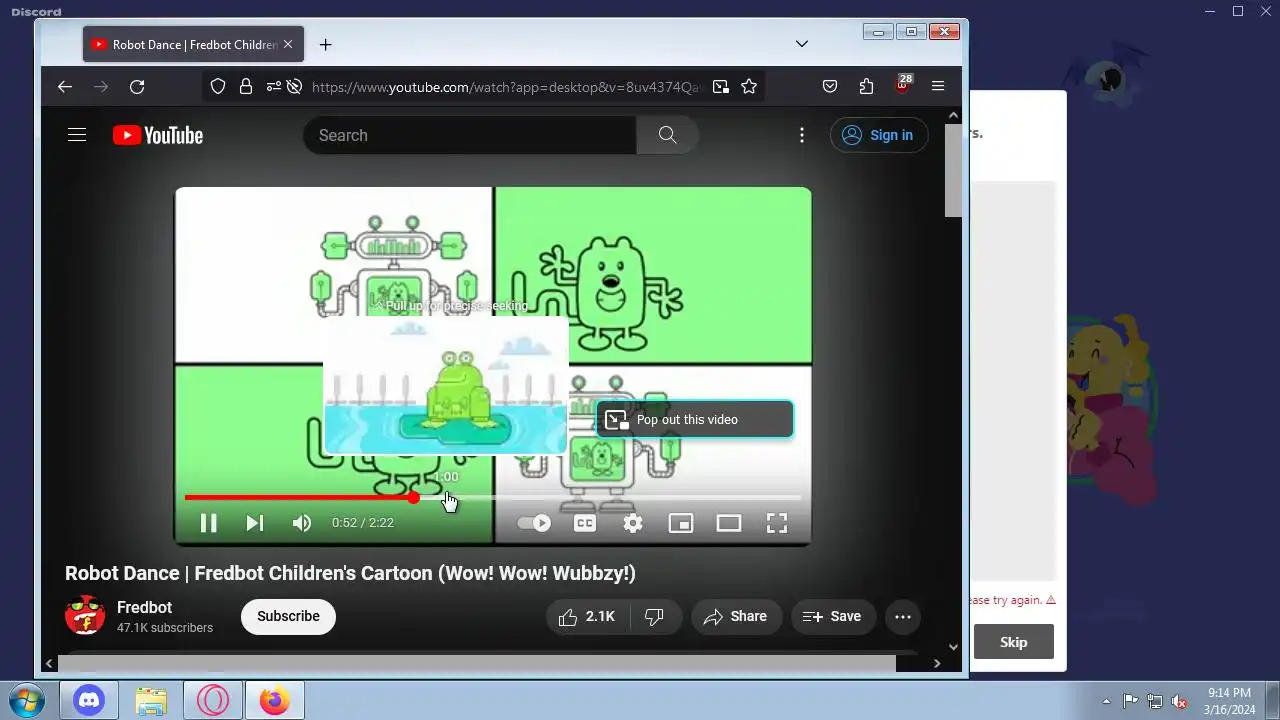Open the Pocket save icon
This screenshot has height=720, width=1280.
(830, 87)
